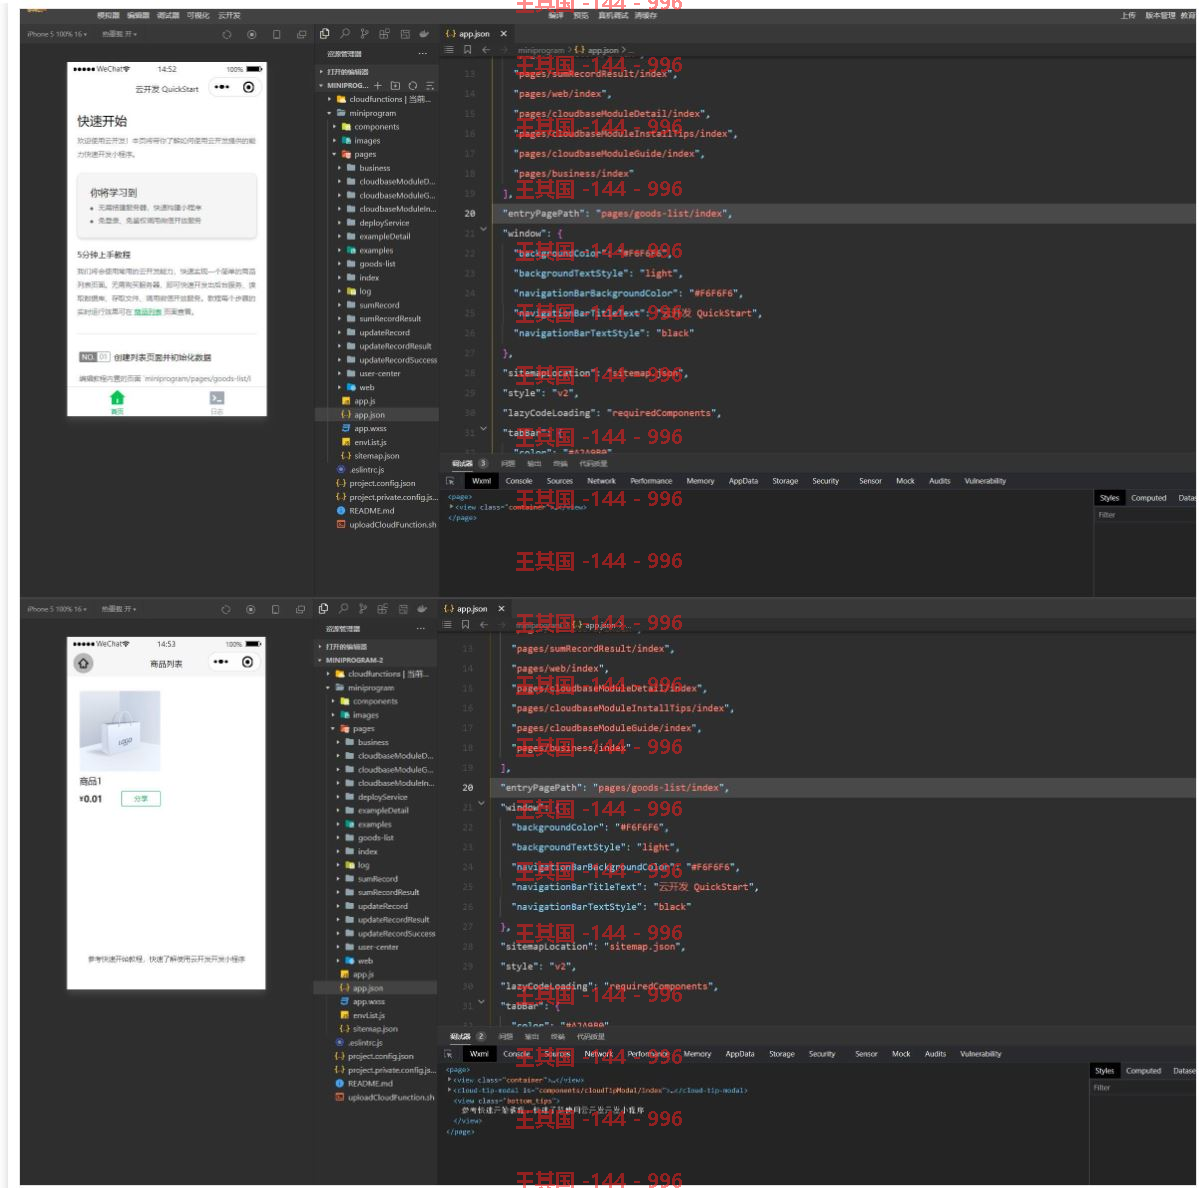Click bookmark icon in top editor toolbar
The image size is (1199, 1188).
point(467,50)
